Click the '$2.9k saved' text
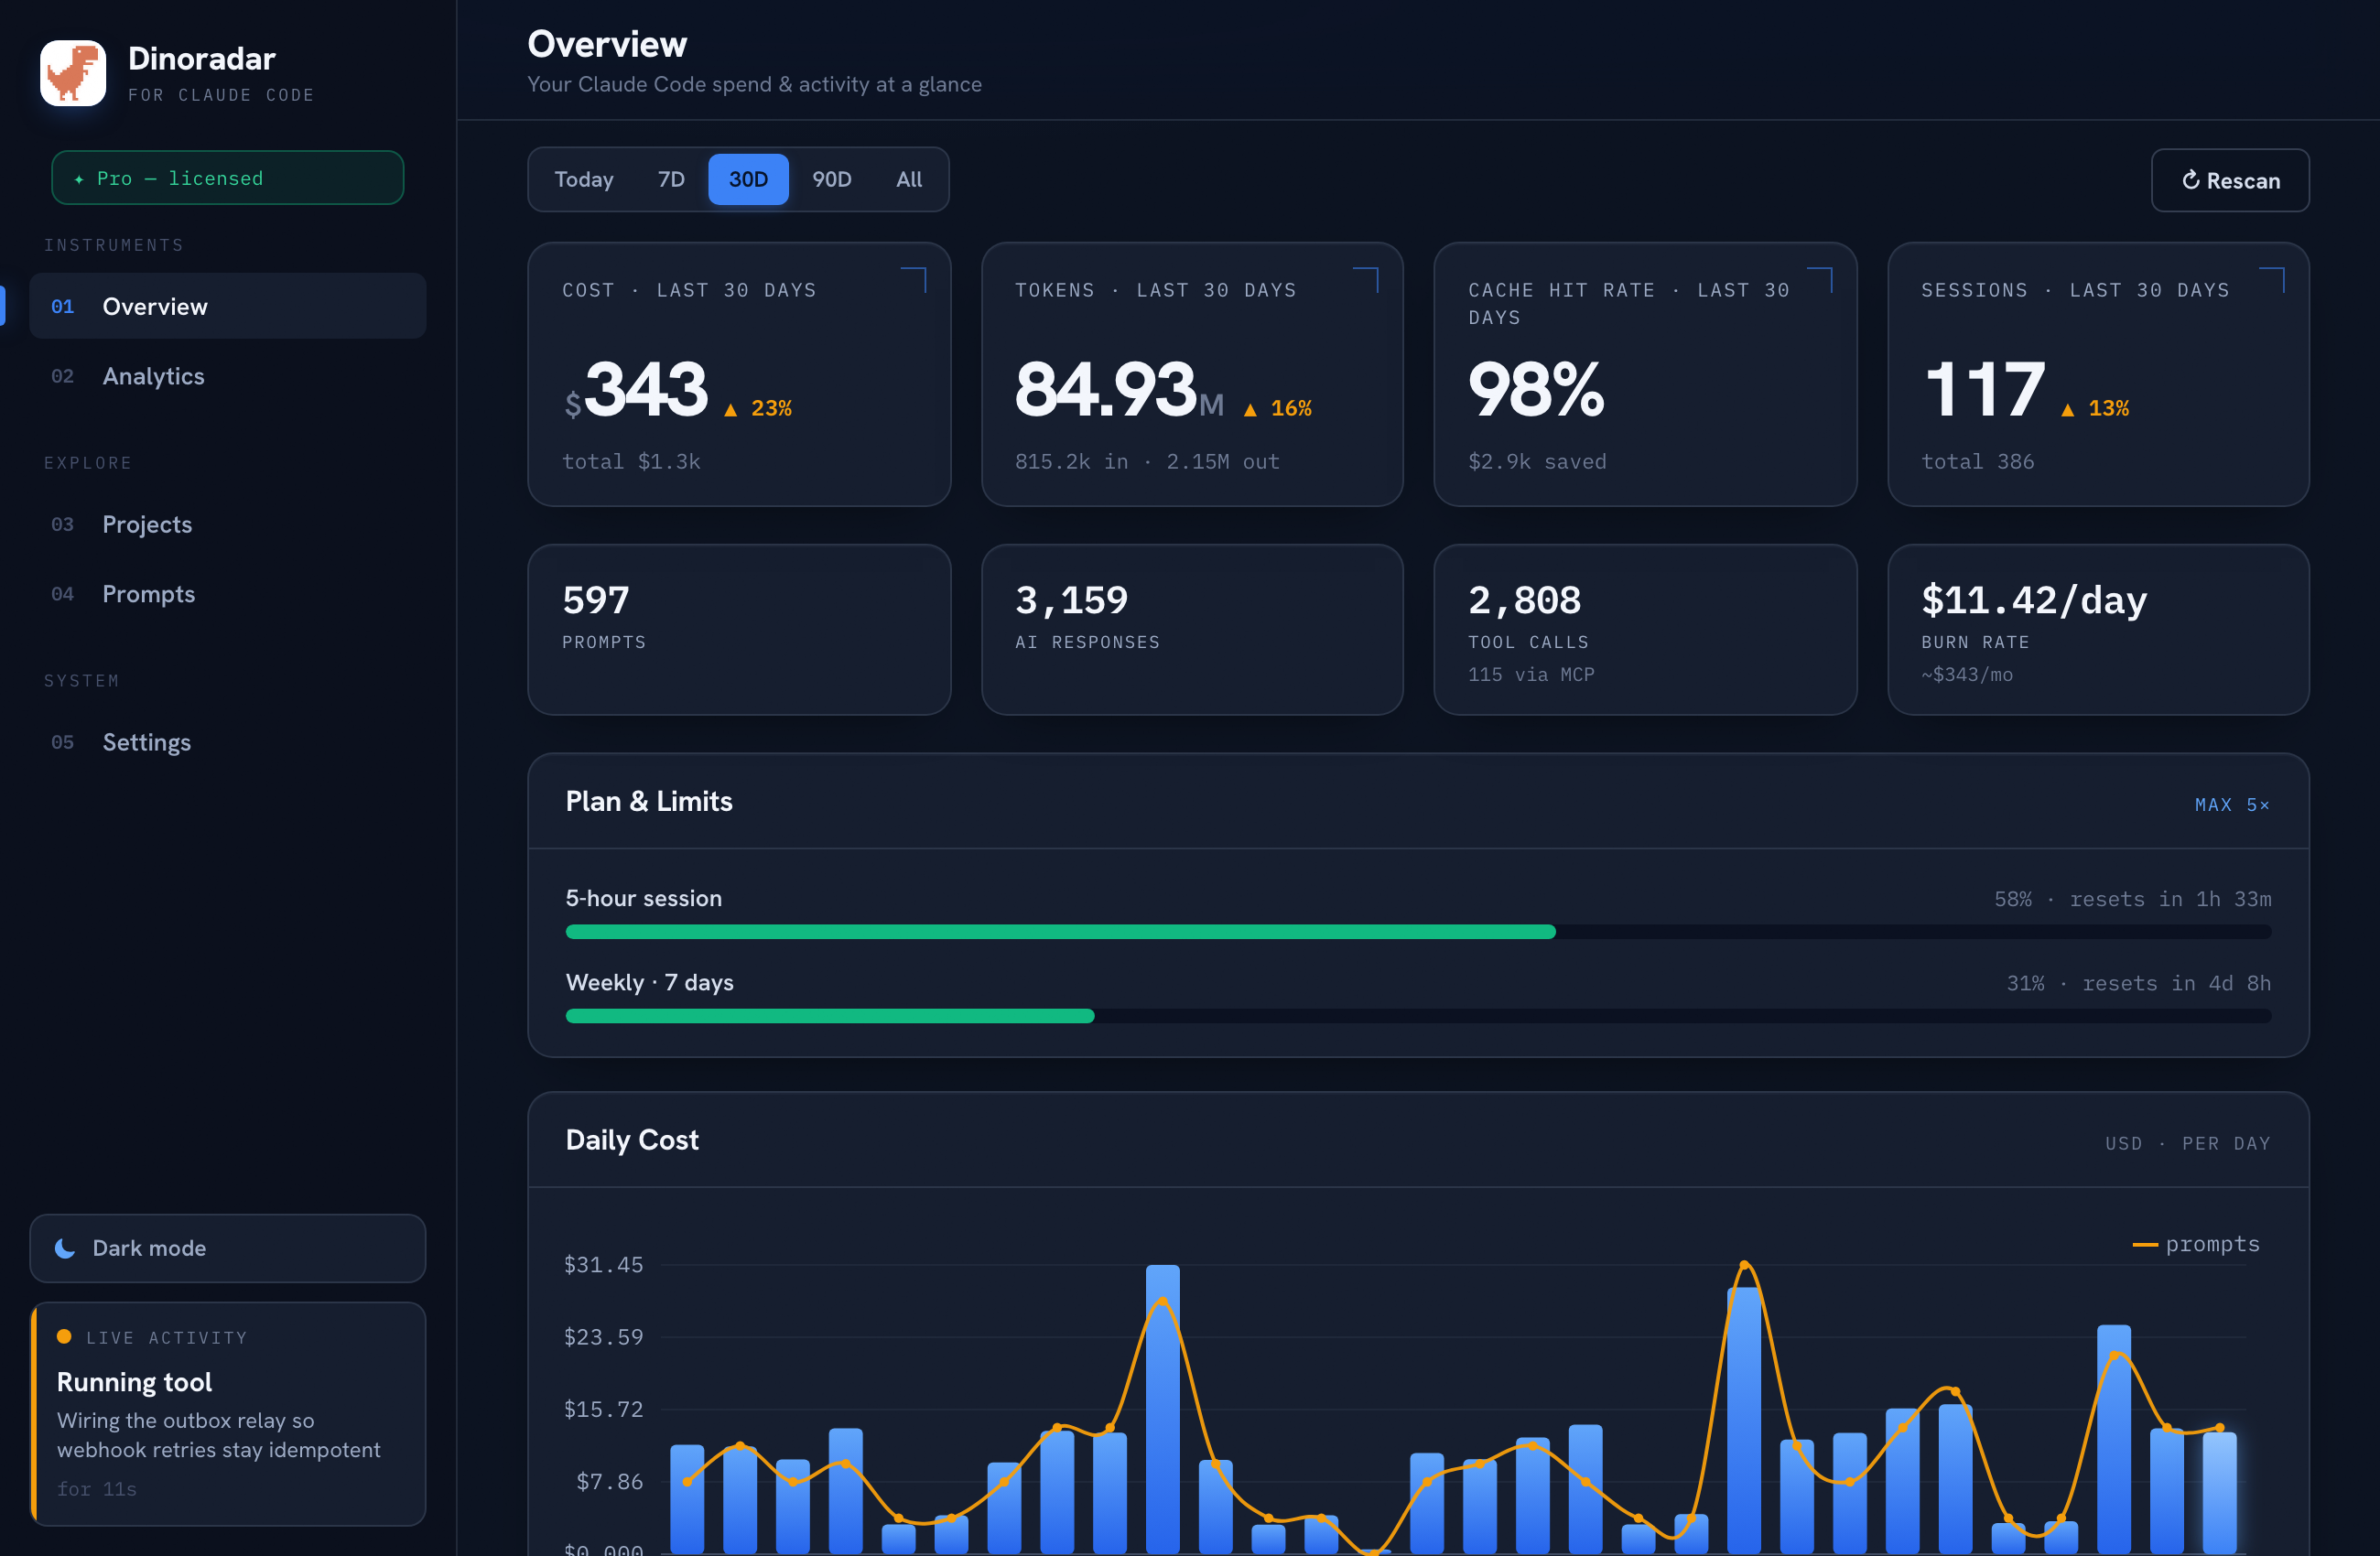2380x1556 pixels. pos(1537,461)
